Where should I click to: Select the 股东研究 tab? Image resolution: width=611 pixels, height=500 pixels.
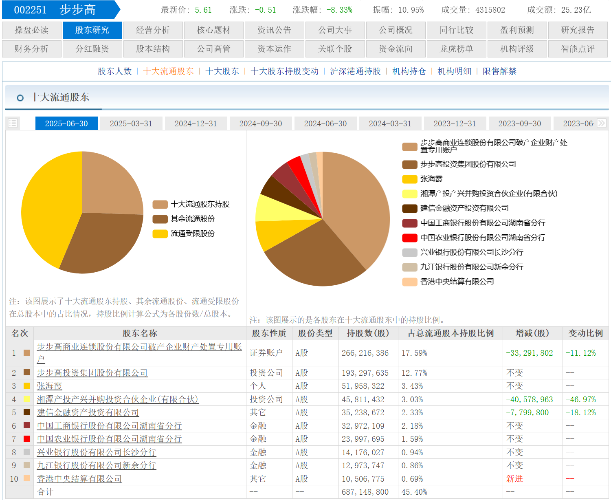tap(92, 30)
